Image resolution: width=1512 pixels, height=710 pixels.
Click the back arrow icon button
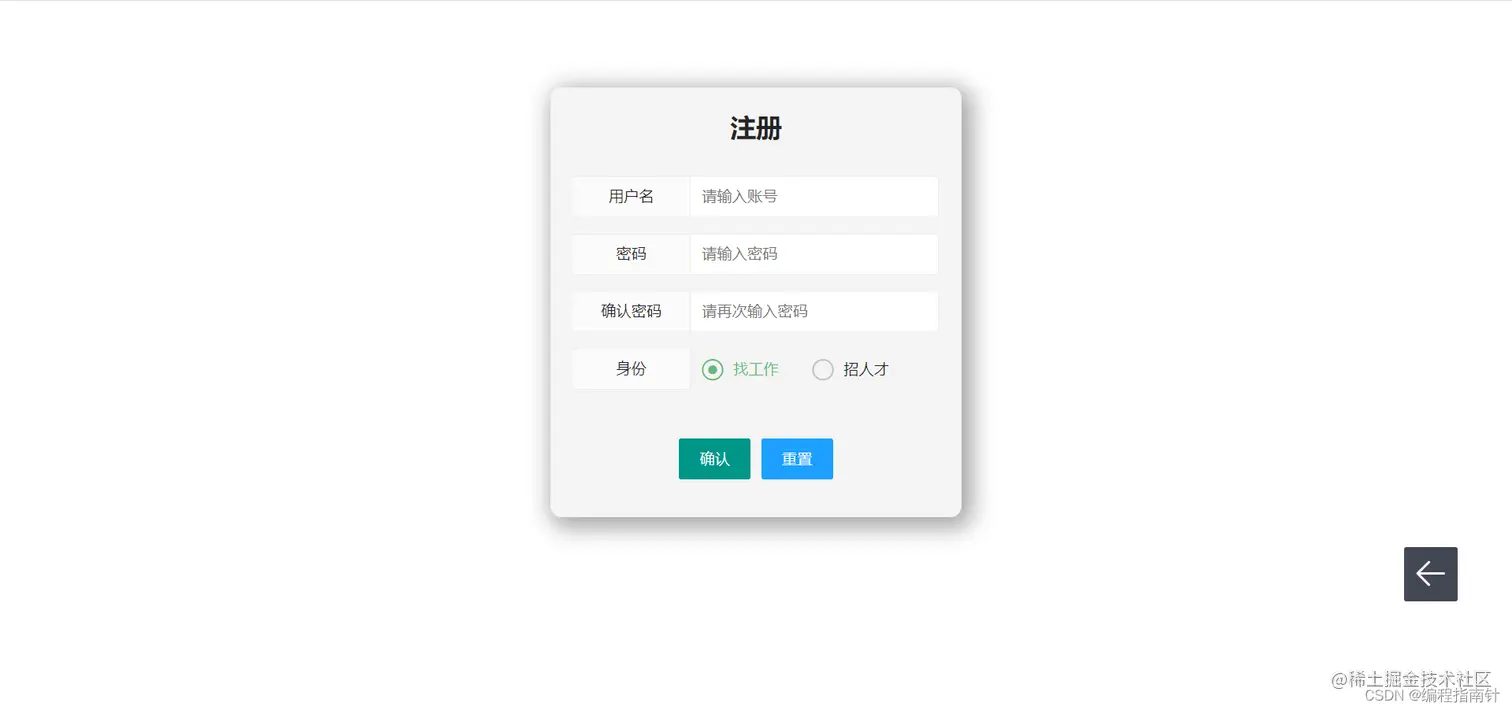1430,574
